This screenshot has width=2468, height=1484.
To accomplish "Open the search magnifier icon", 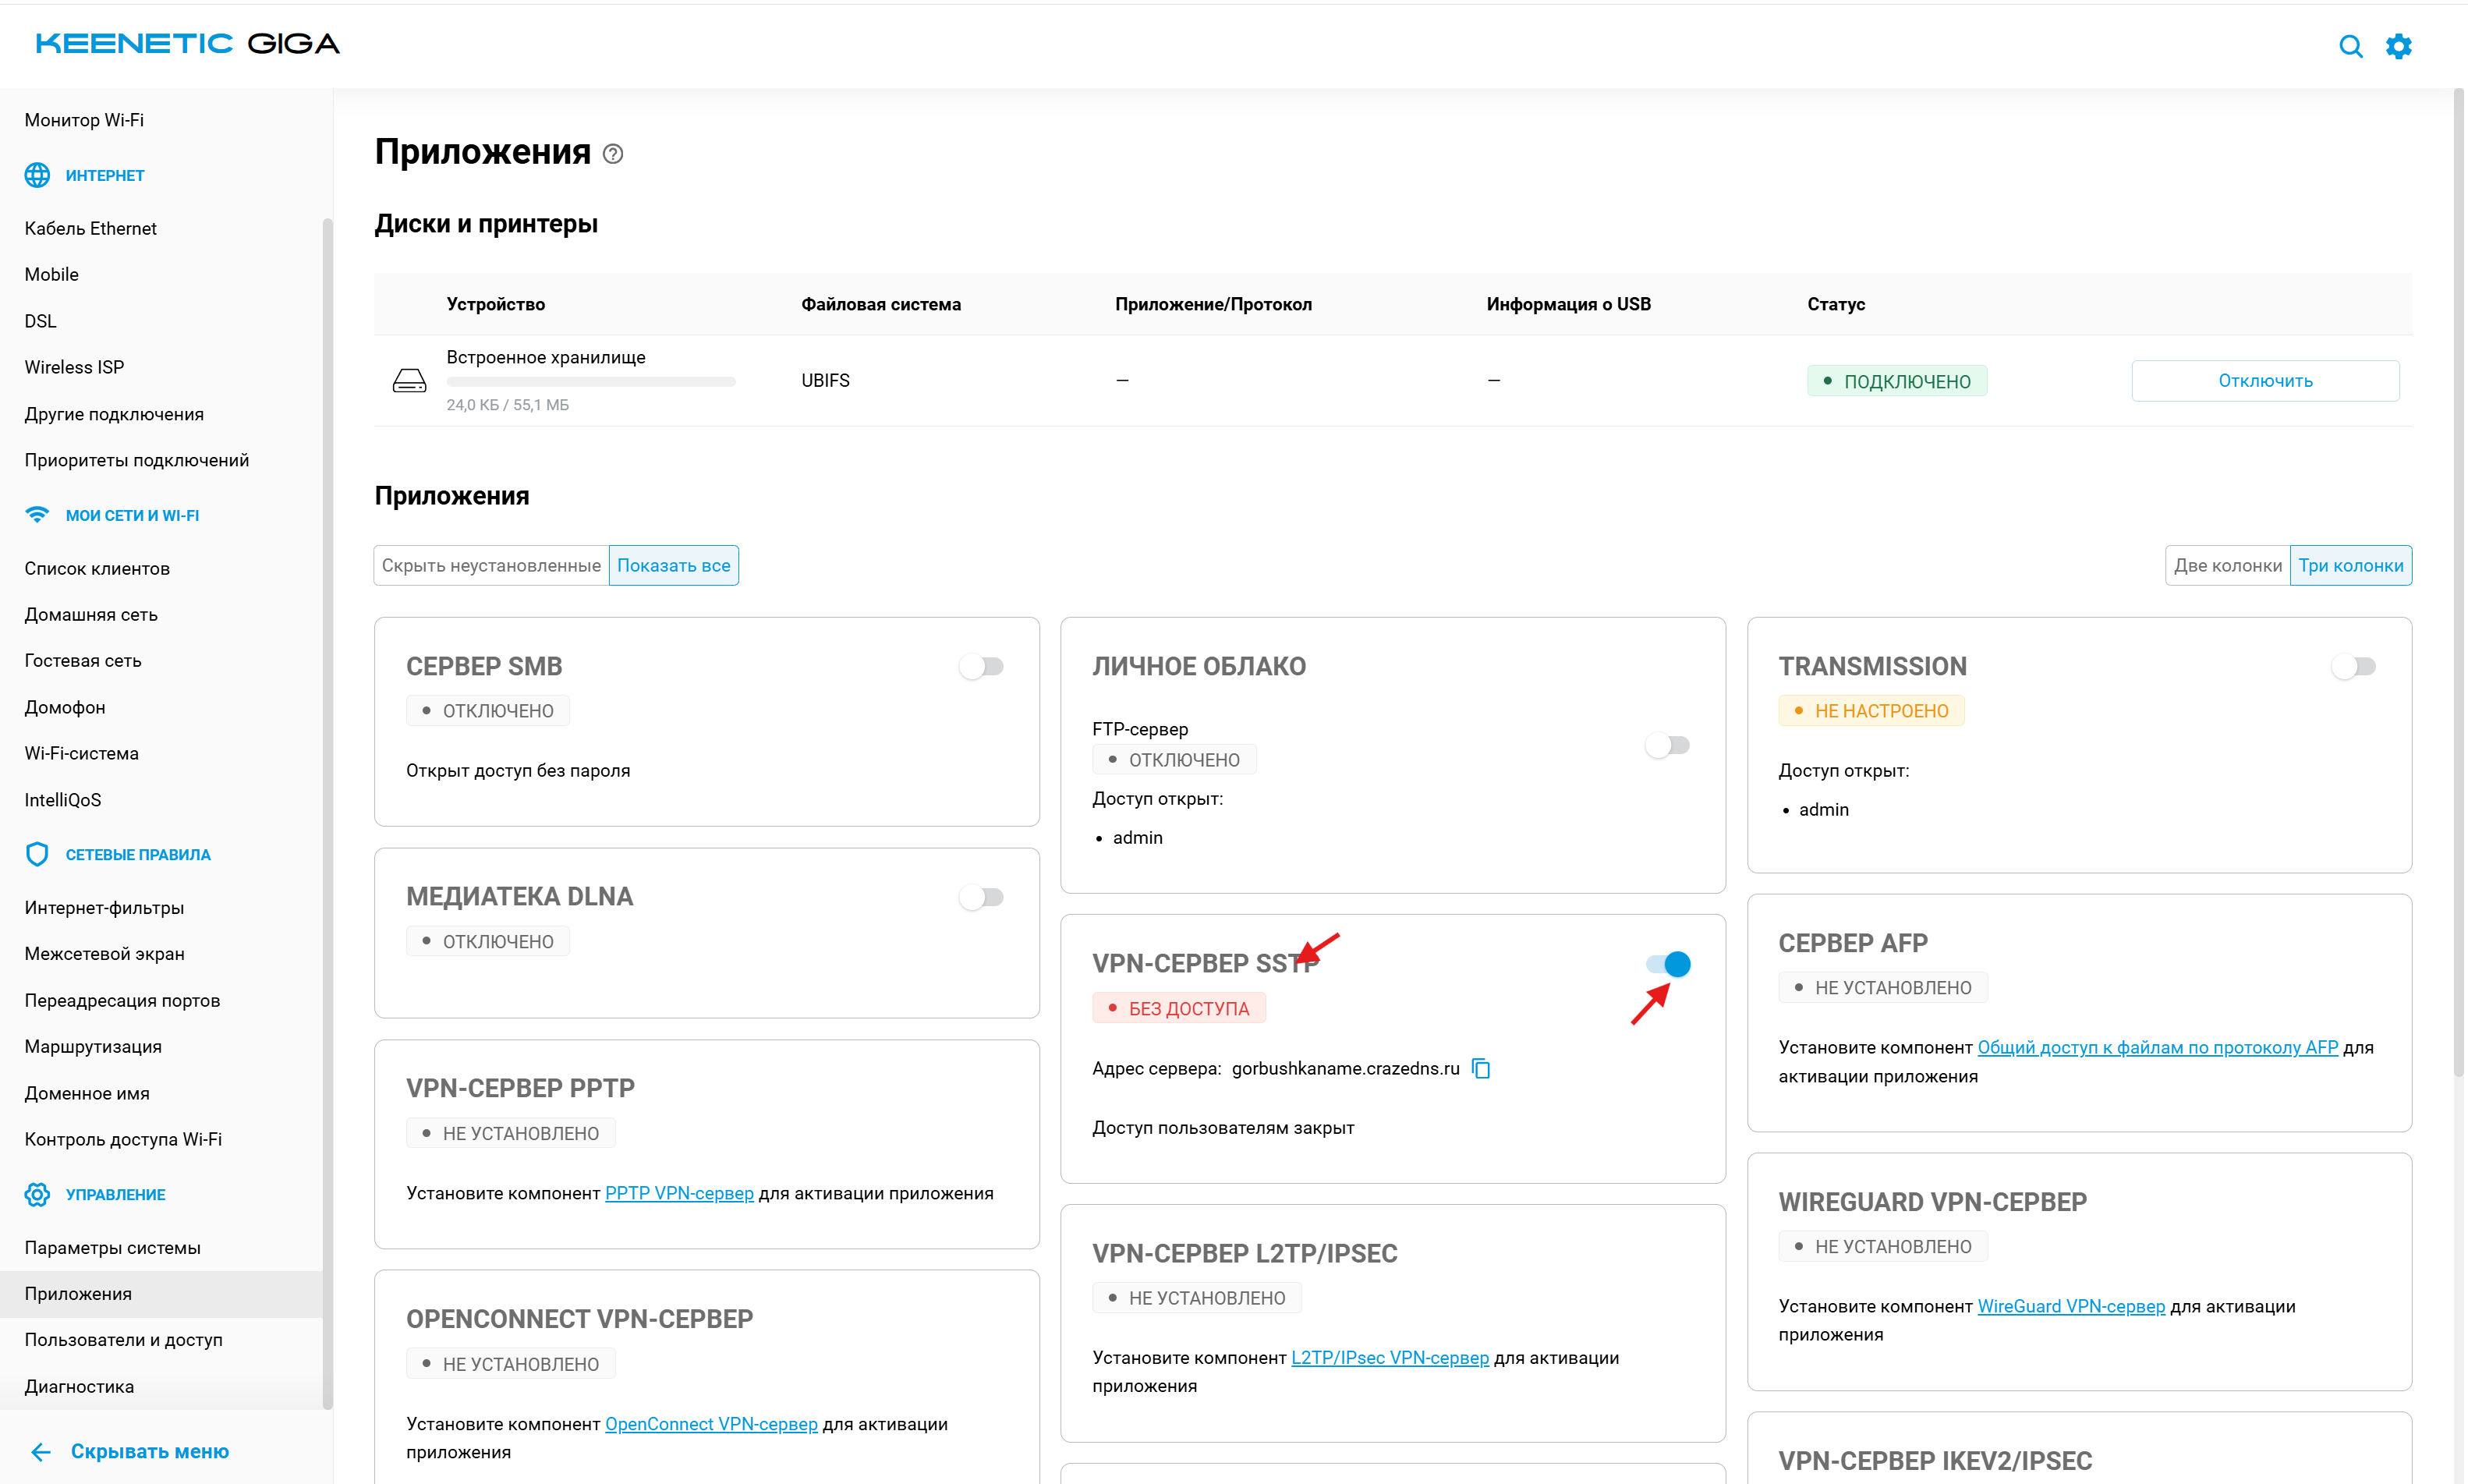I will point(2350,46).
